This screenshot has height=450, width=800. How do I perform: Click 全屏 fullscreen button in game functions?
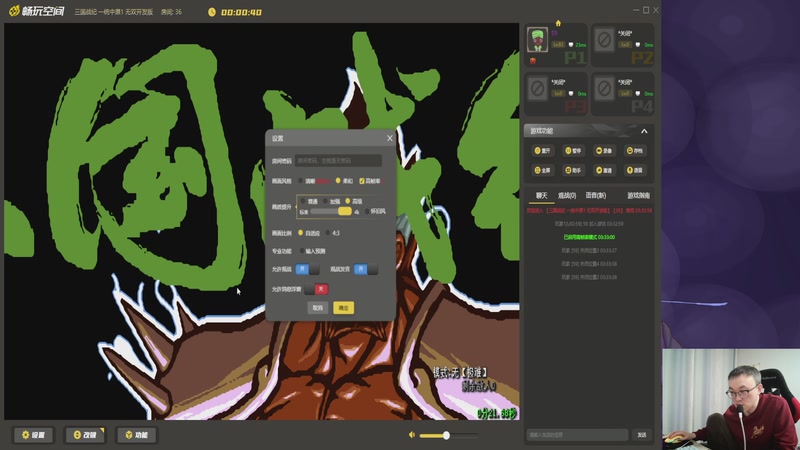[x=542, y=170]
